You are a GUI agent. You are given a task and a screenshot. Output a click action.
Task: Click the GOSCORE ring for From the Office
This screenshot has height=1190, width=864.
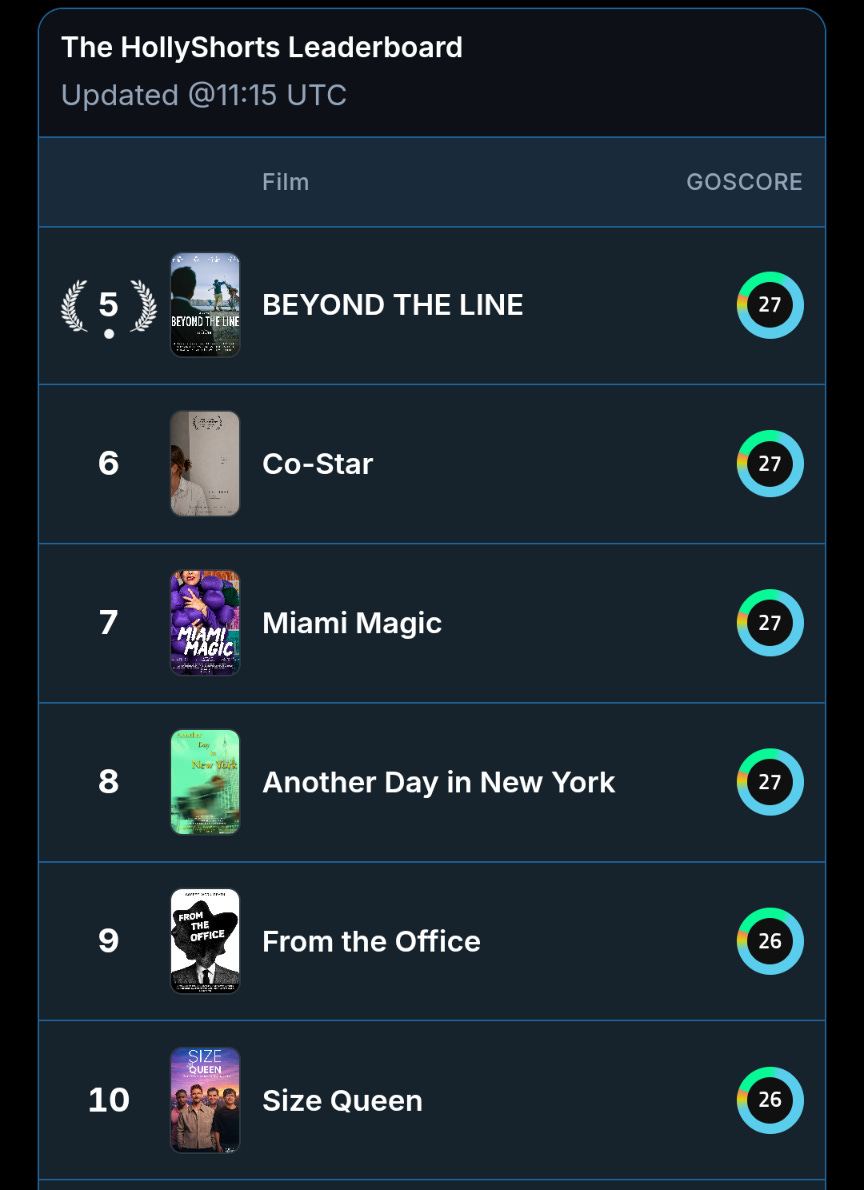[770, 941]
